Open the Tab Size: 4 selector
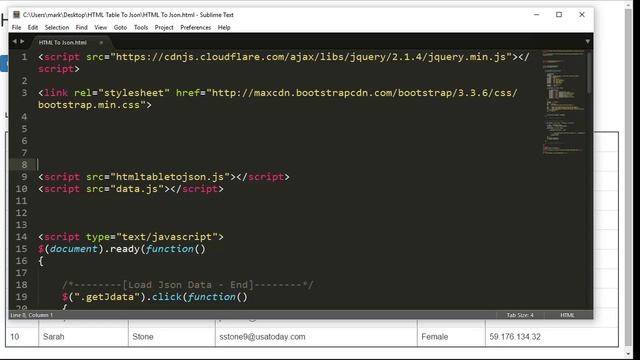Viewport: 640px width, 360px height. pos(520,315)
